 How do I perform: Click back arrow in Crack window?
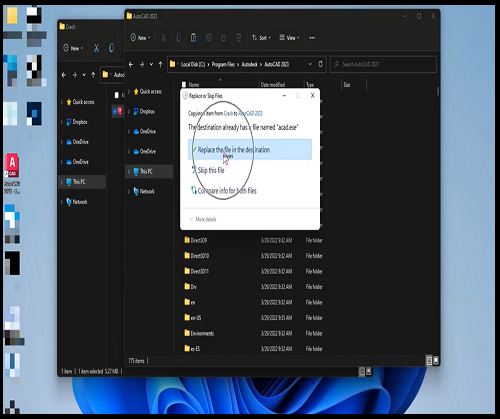click(x=64, y=75)
